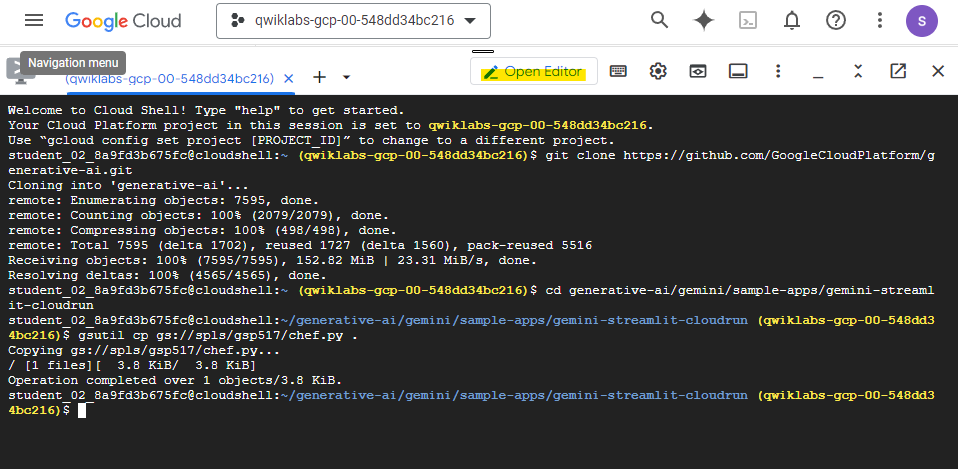Open the notifications bell

point(792,21)
